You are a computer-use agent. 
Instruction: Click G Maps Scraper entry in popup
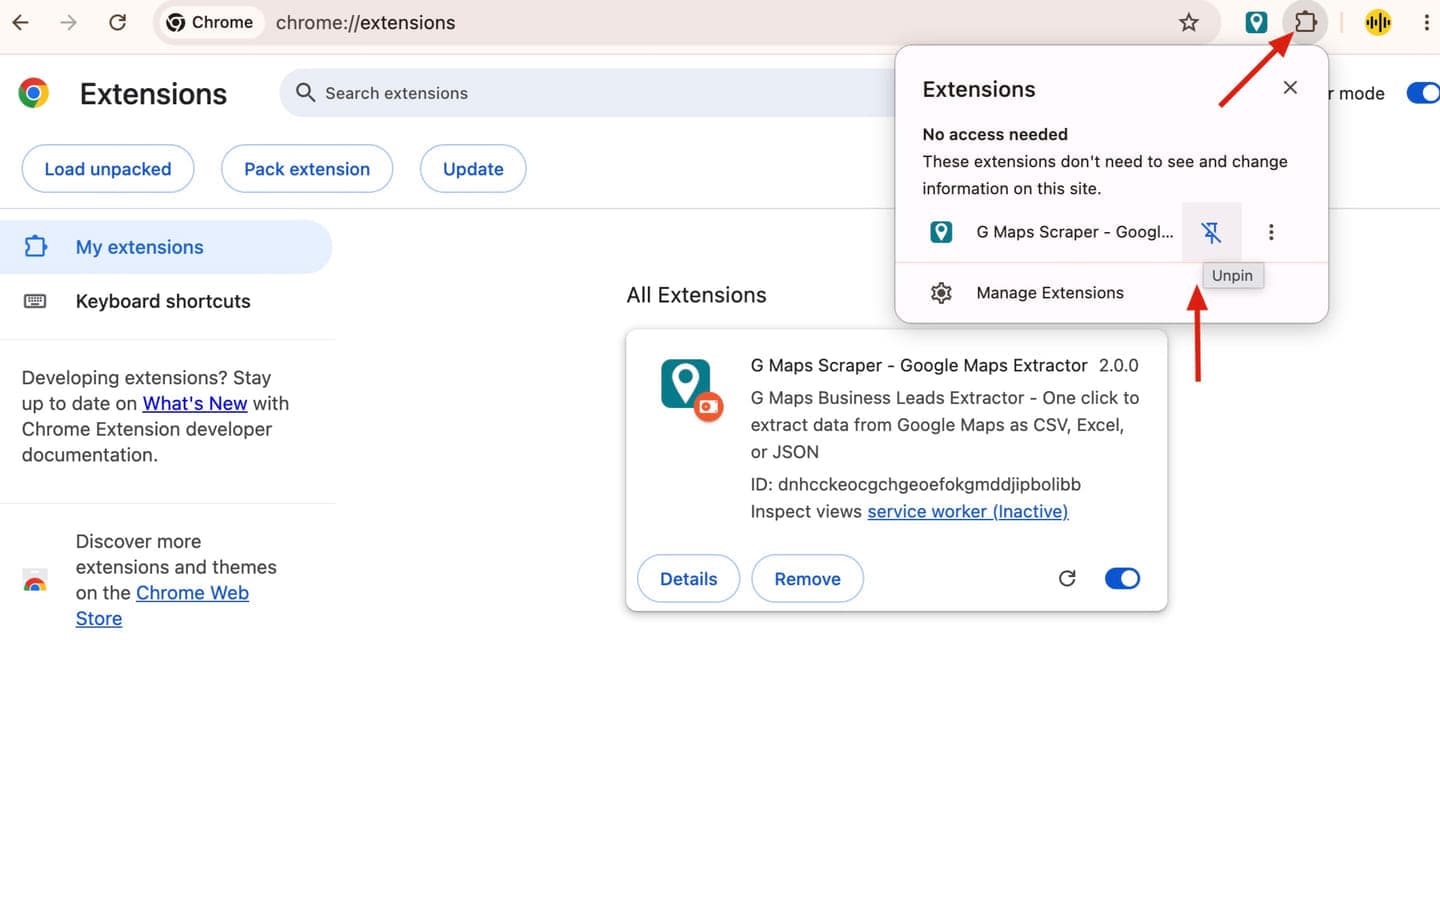(1050, 232)
